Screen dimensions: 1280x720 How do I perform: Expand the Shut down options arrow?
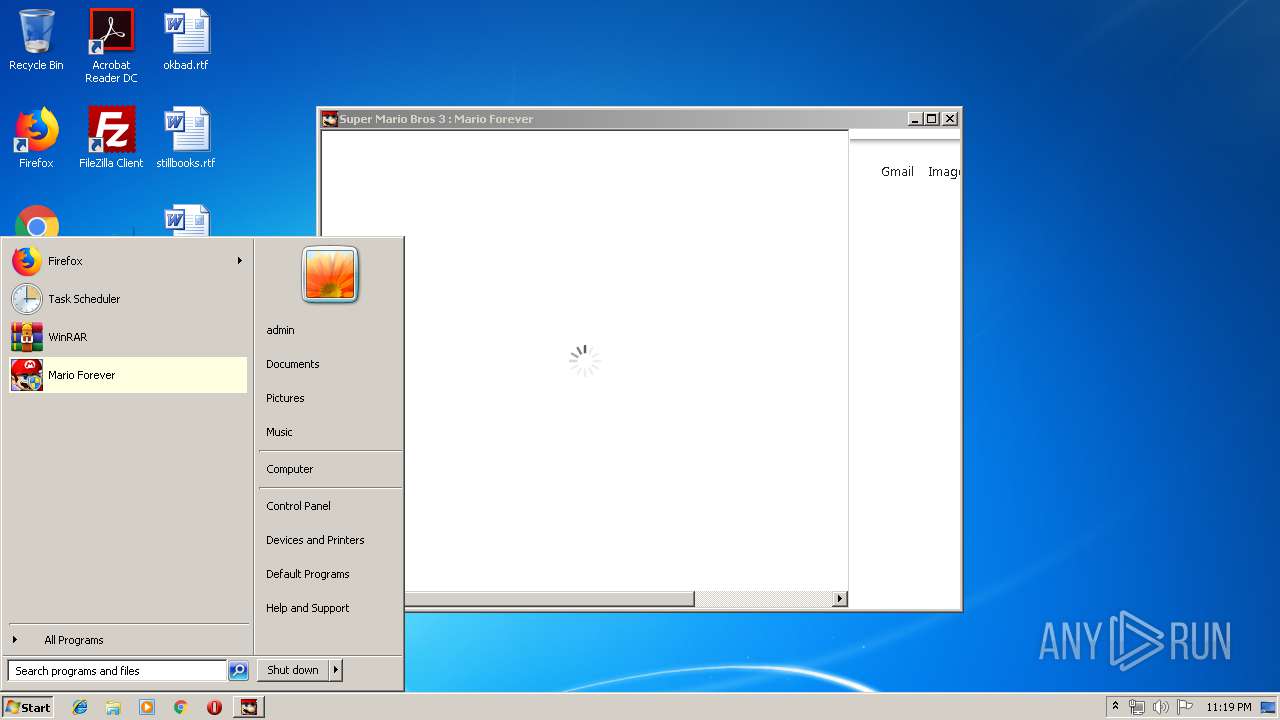coord(336,670)
